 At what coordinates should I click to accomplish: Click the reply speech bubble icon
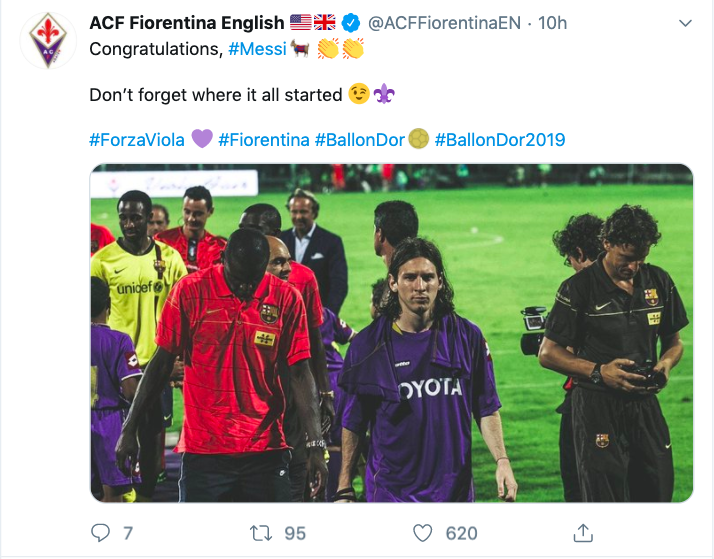pyautogui.click(x=100, y=533)
